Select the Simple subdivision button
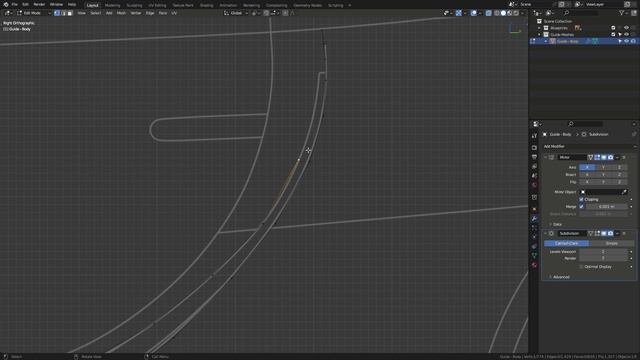Screen dimensions: 640x360 click(611, 243)
